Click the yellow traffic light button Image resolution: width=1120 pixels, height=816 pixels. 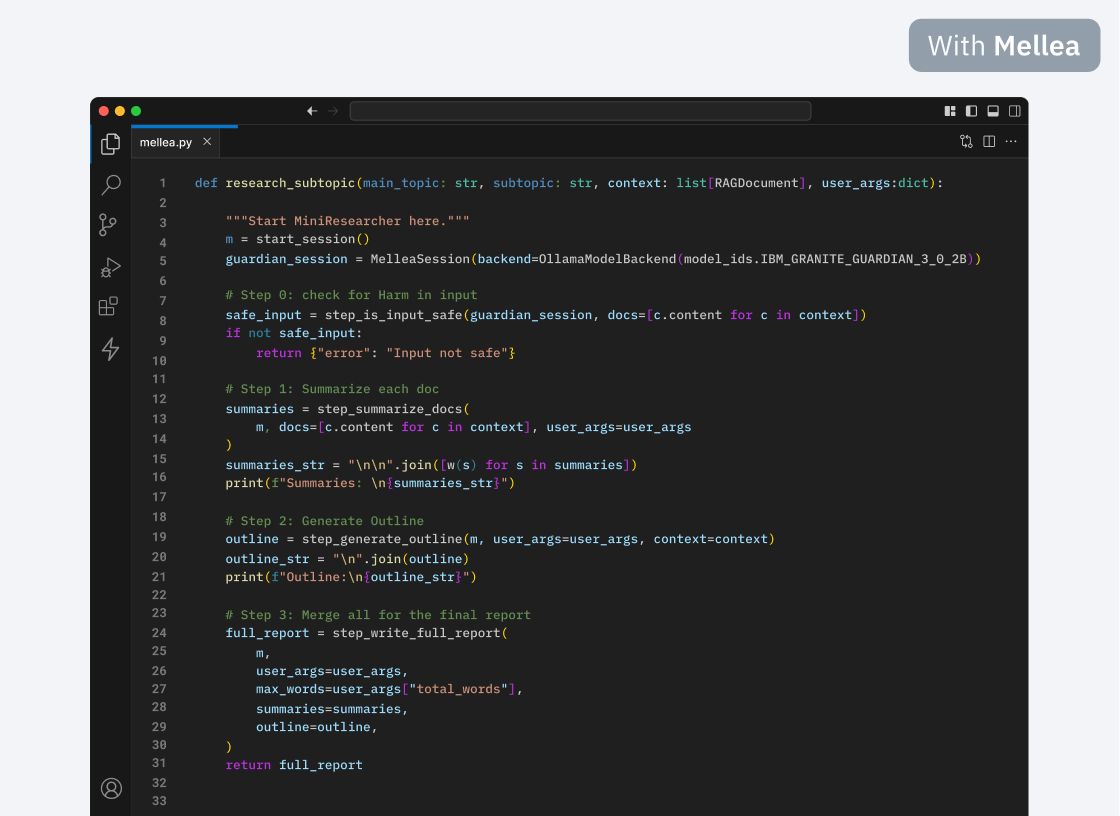tap(119, 111)
